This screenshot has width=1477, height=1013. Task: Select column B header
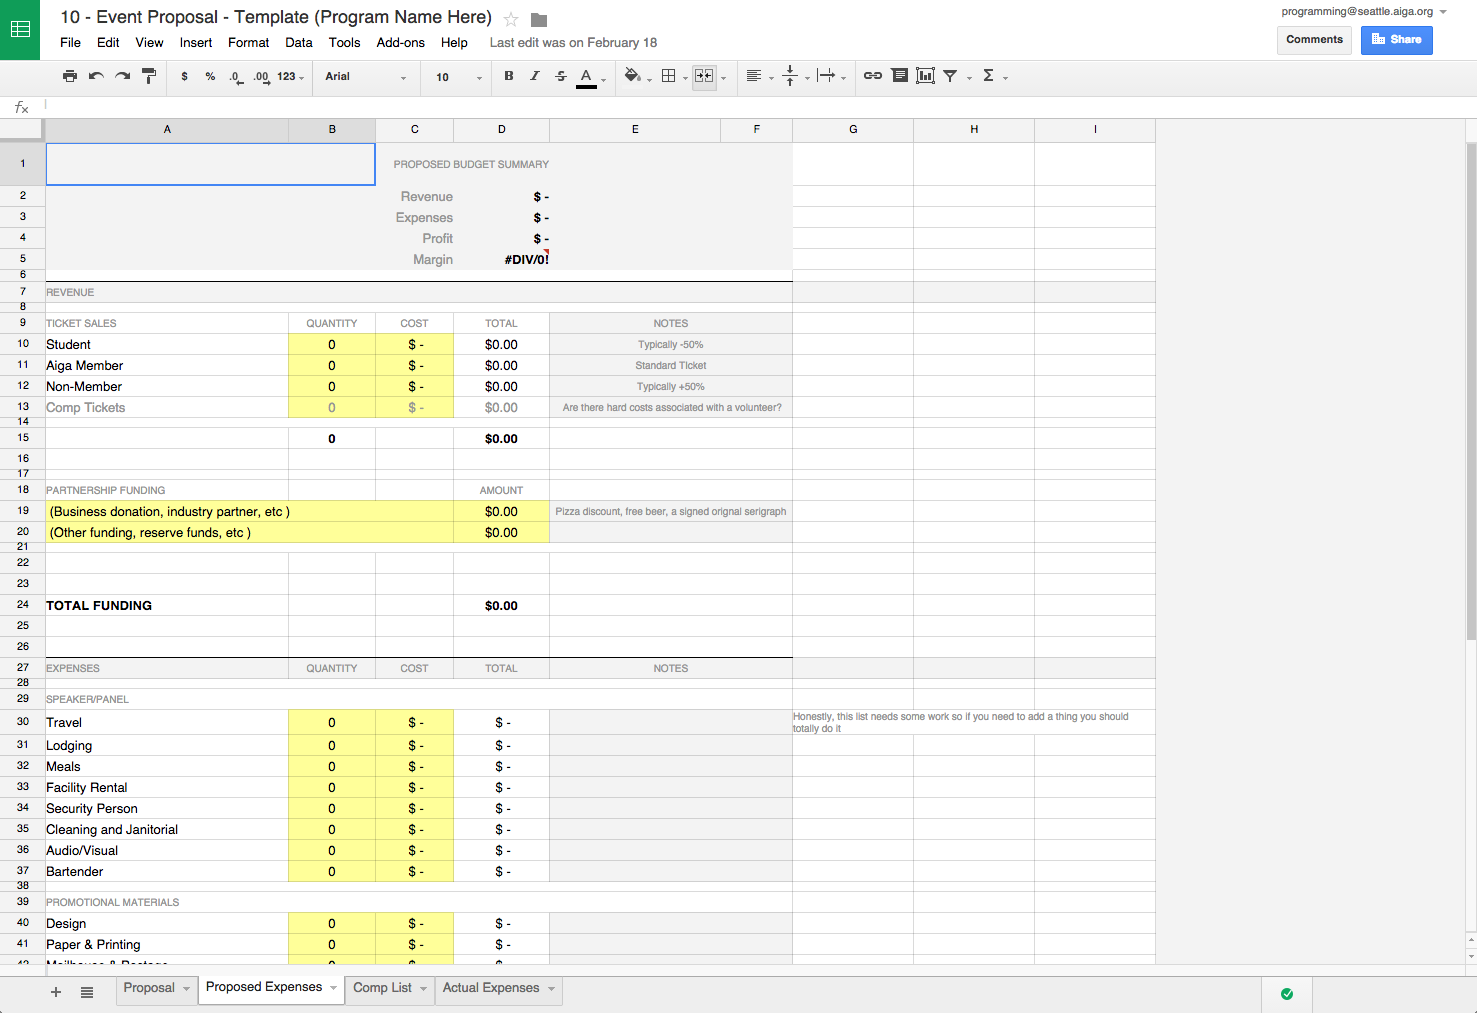click(332, 130)
